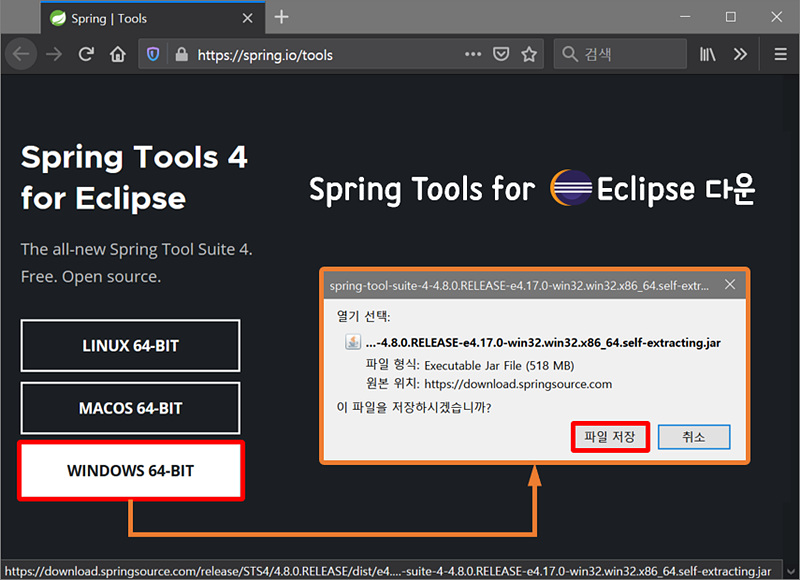
Task: Click the forward navigation arrow
Action: tap(54, 54)
